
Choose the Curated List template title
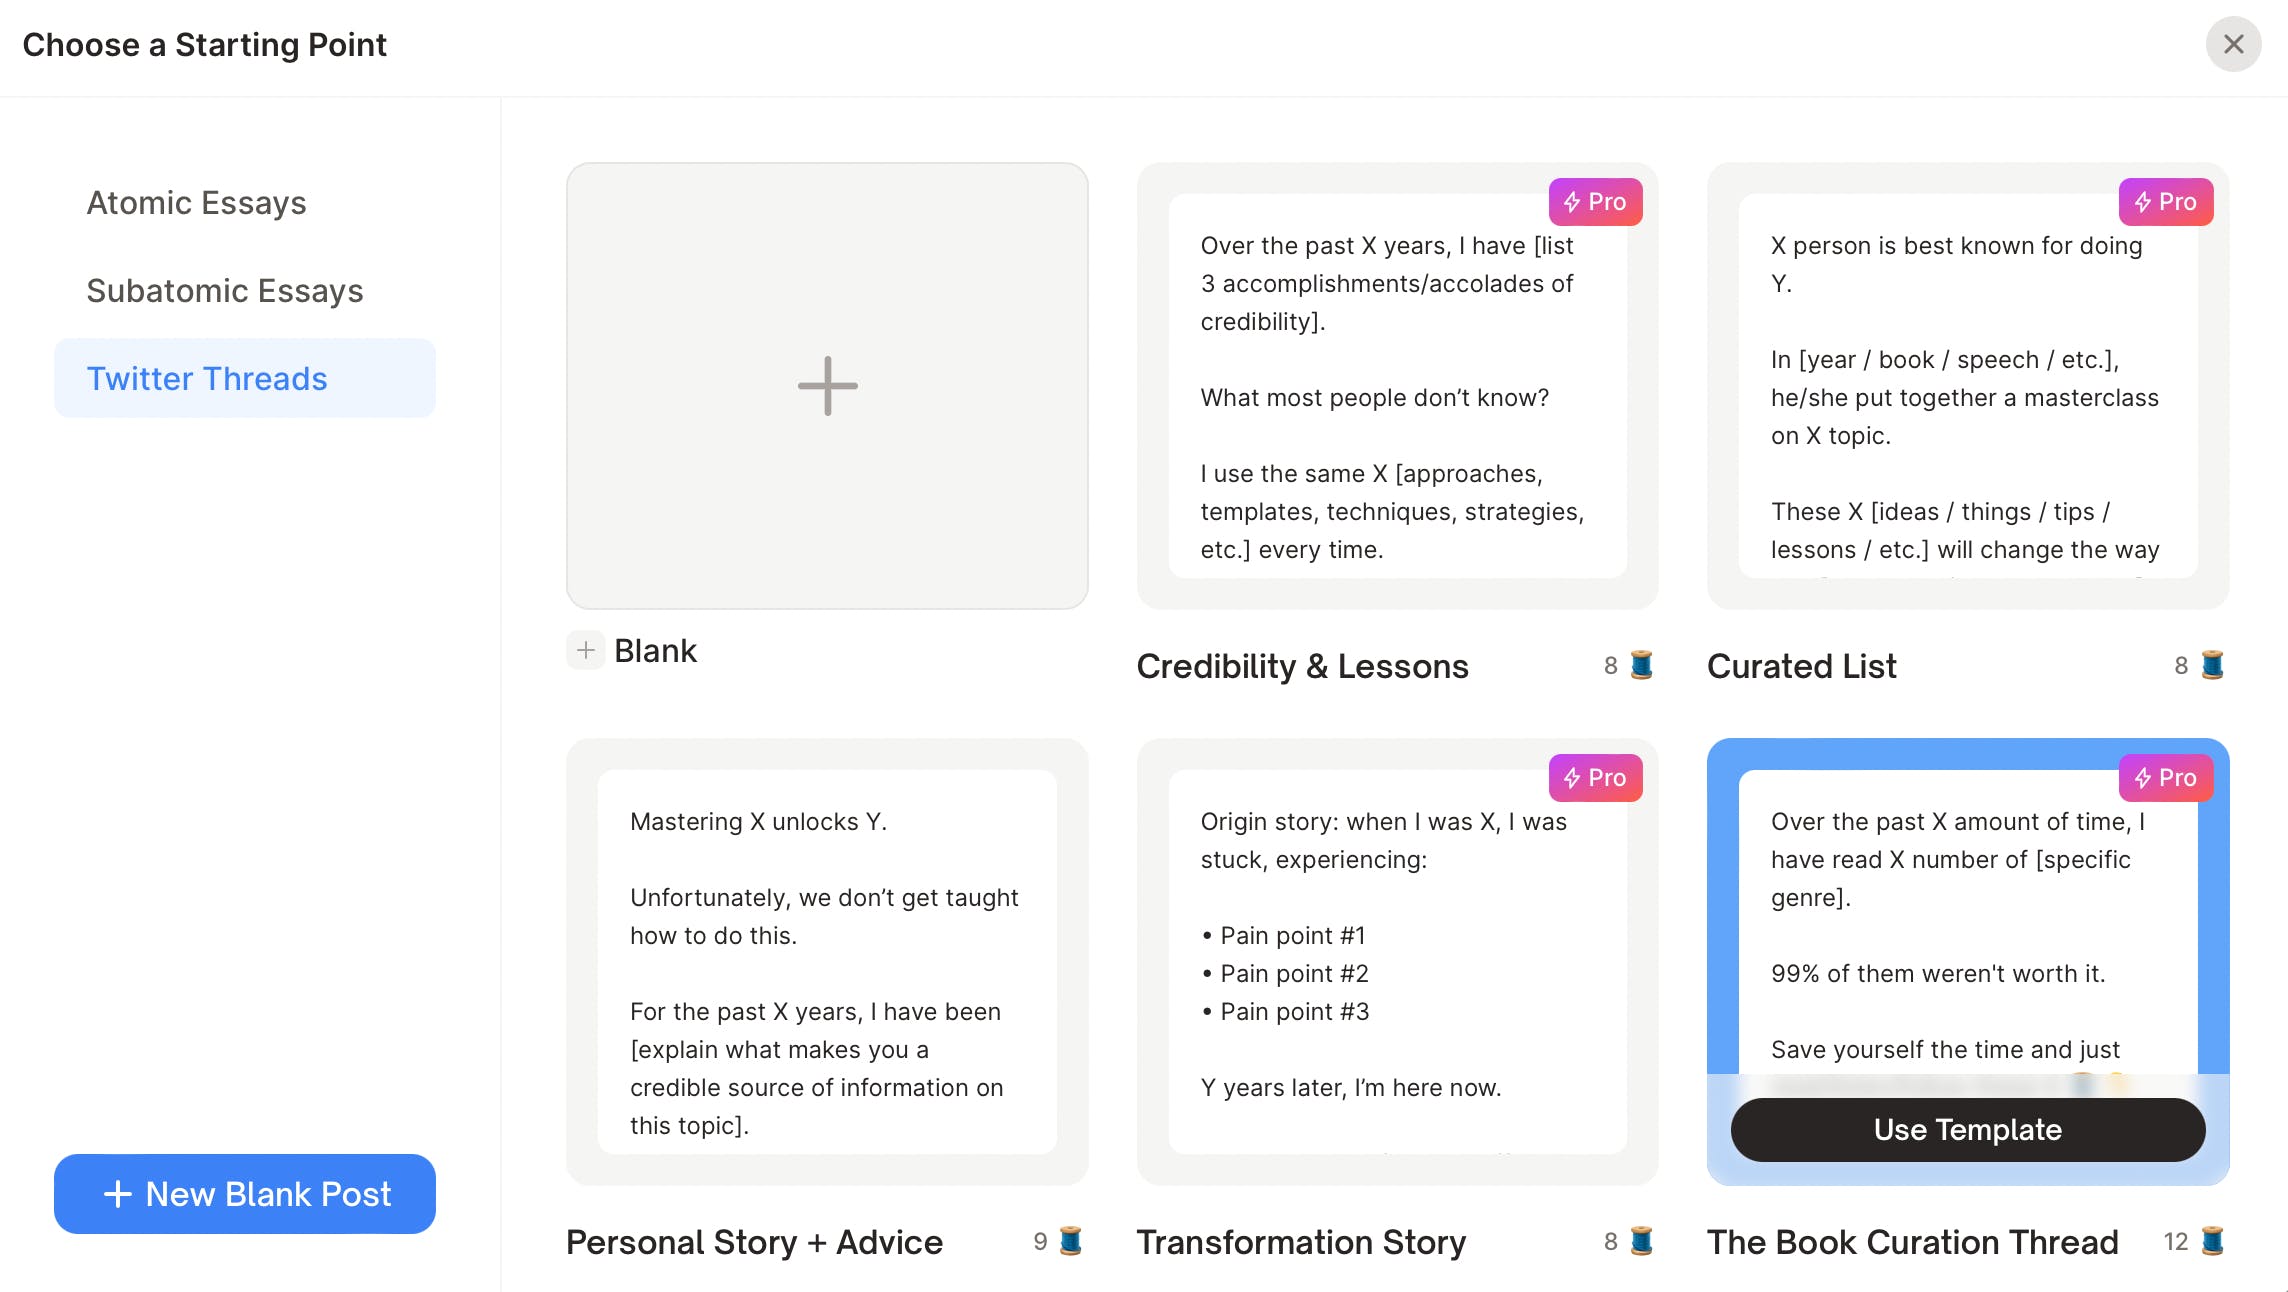(x=1801, y=666)
